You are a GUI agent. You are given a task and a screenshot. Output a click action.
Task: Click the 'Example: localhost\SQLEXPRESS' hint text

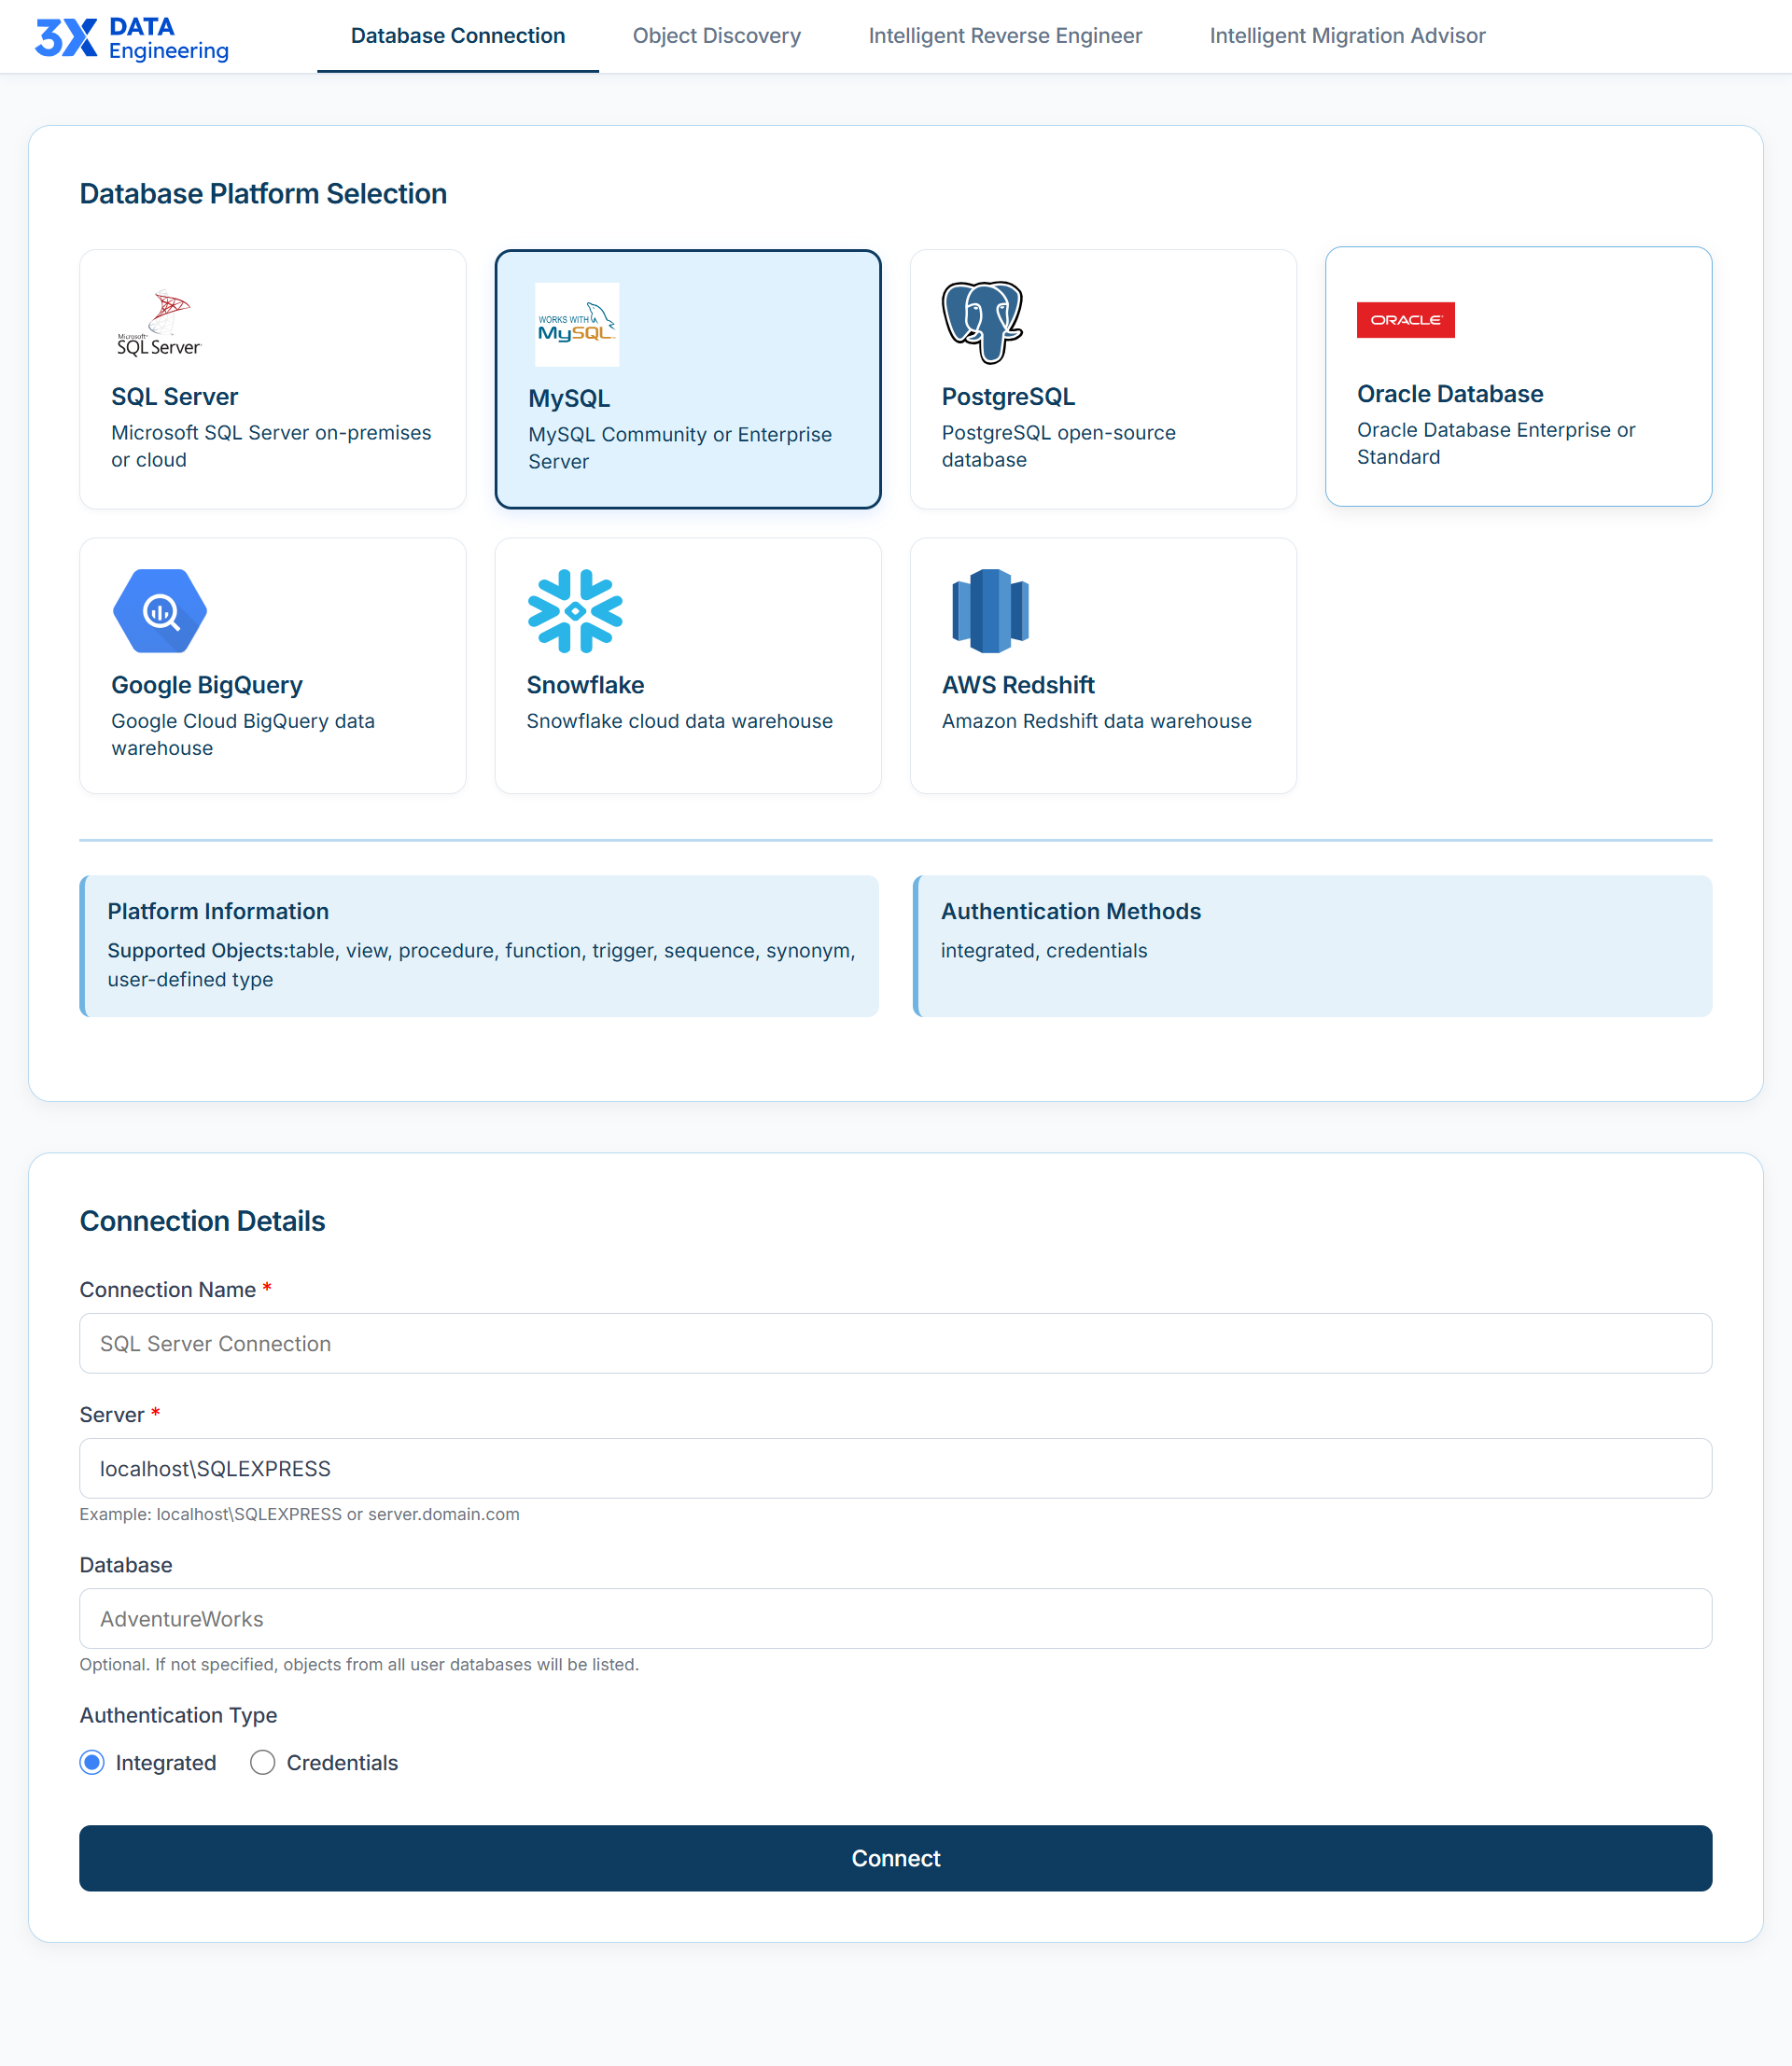(299, 1514)
